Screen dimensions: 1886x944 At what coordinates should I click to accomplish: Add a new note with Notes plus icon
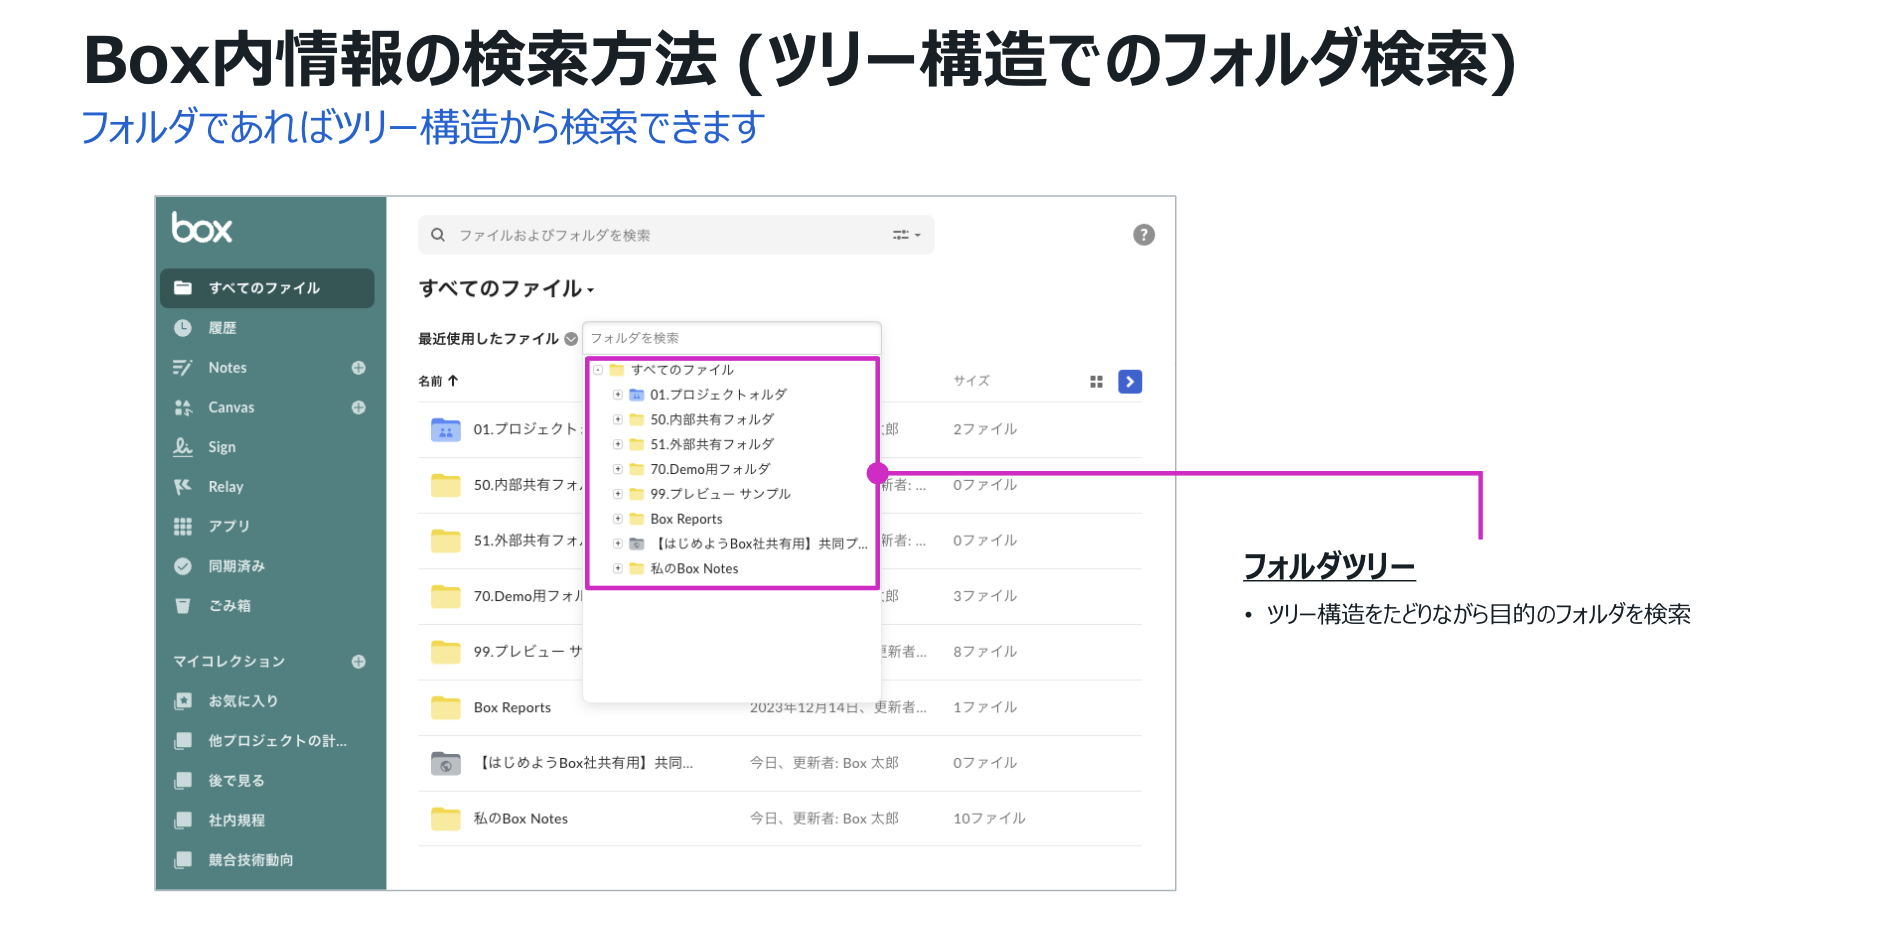[358, 368]
